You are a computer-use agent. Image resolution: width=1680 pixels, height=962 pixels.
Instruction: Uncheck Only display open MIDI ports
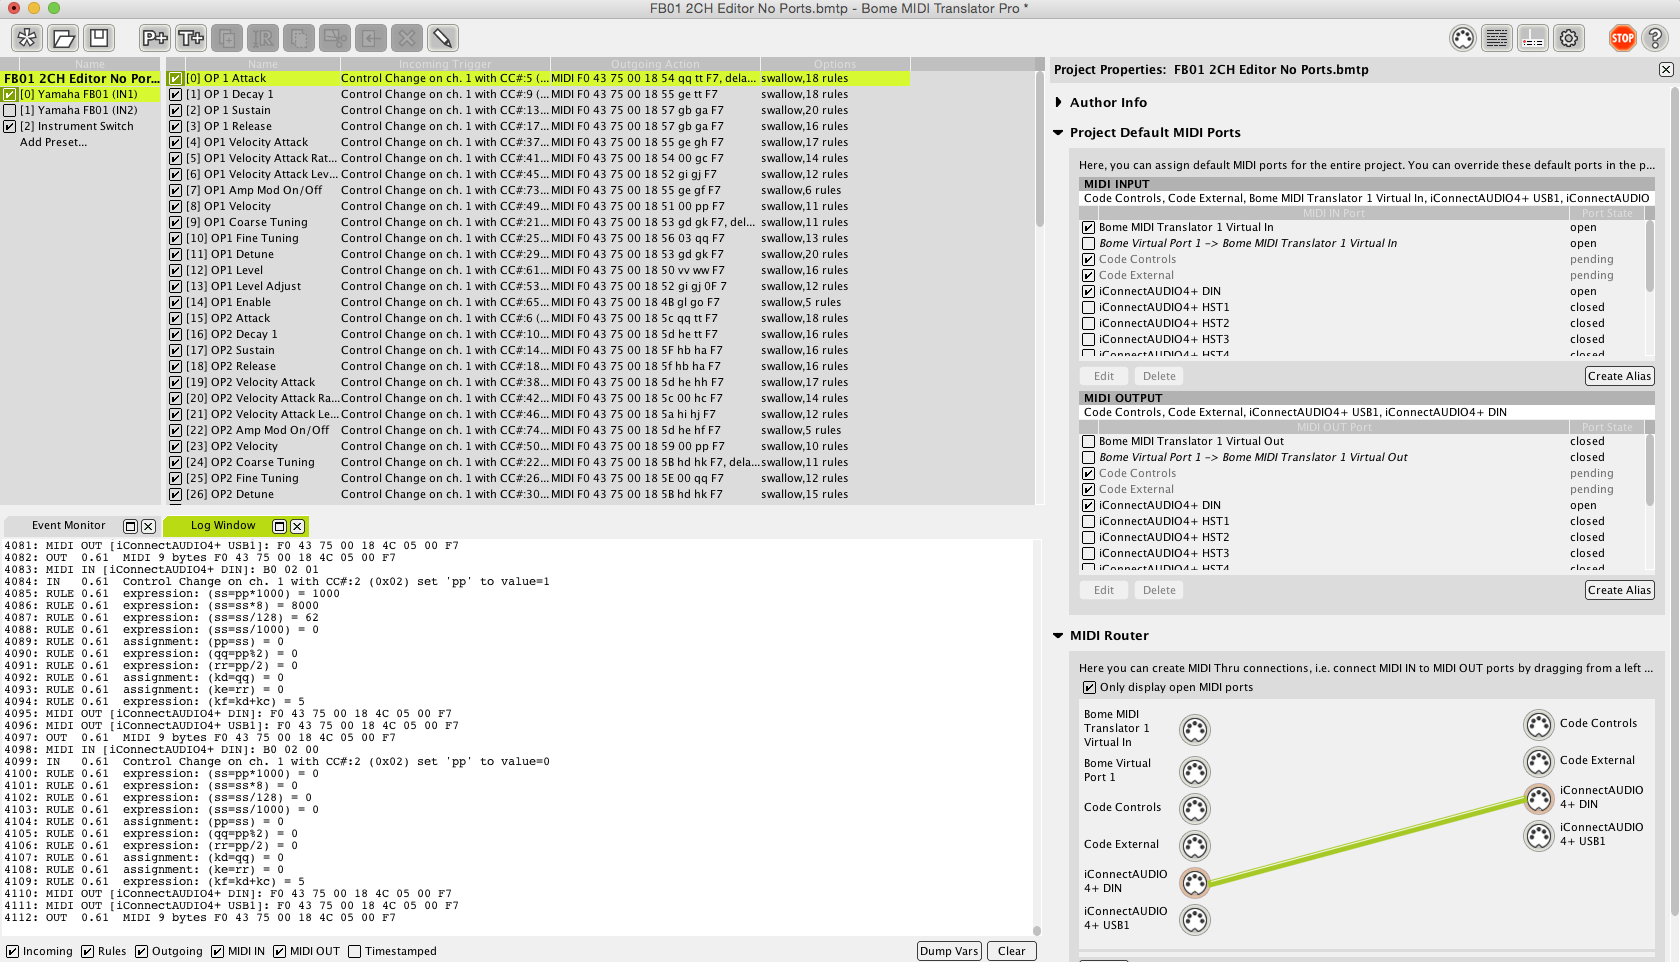point(1090,688)
